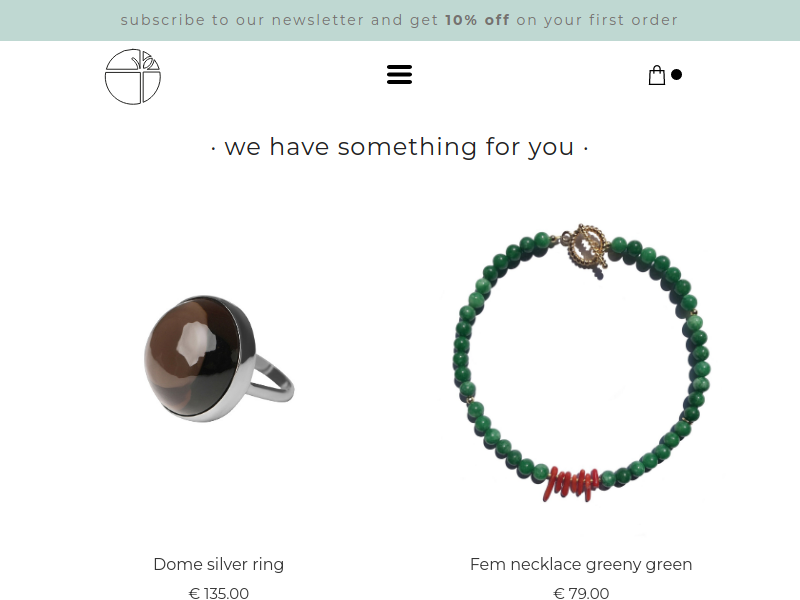The width and height of the screenshot is (800, 600).
Task: Click the gold toggle clasp on the necklace
Action: tap(586, 249)
